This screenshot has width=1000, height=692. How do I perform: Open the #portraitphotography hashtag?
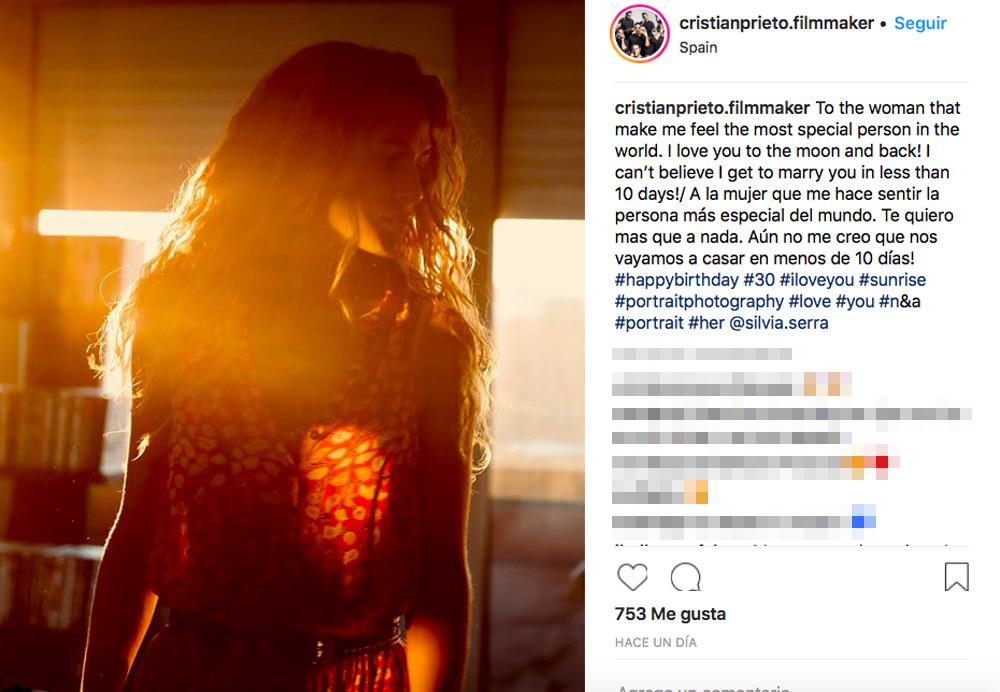699,302
